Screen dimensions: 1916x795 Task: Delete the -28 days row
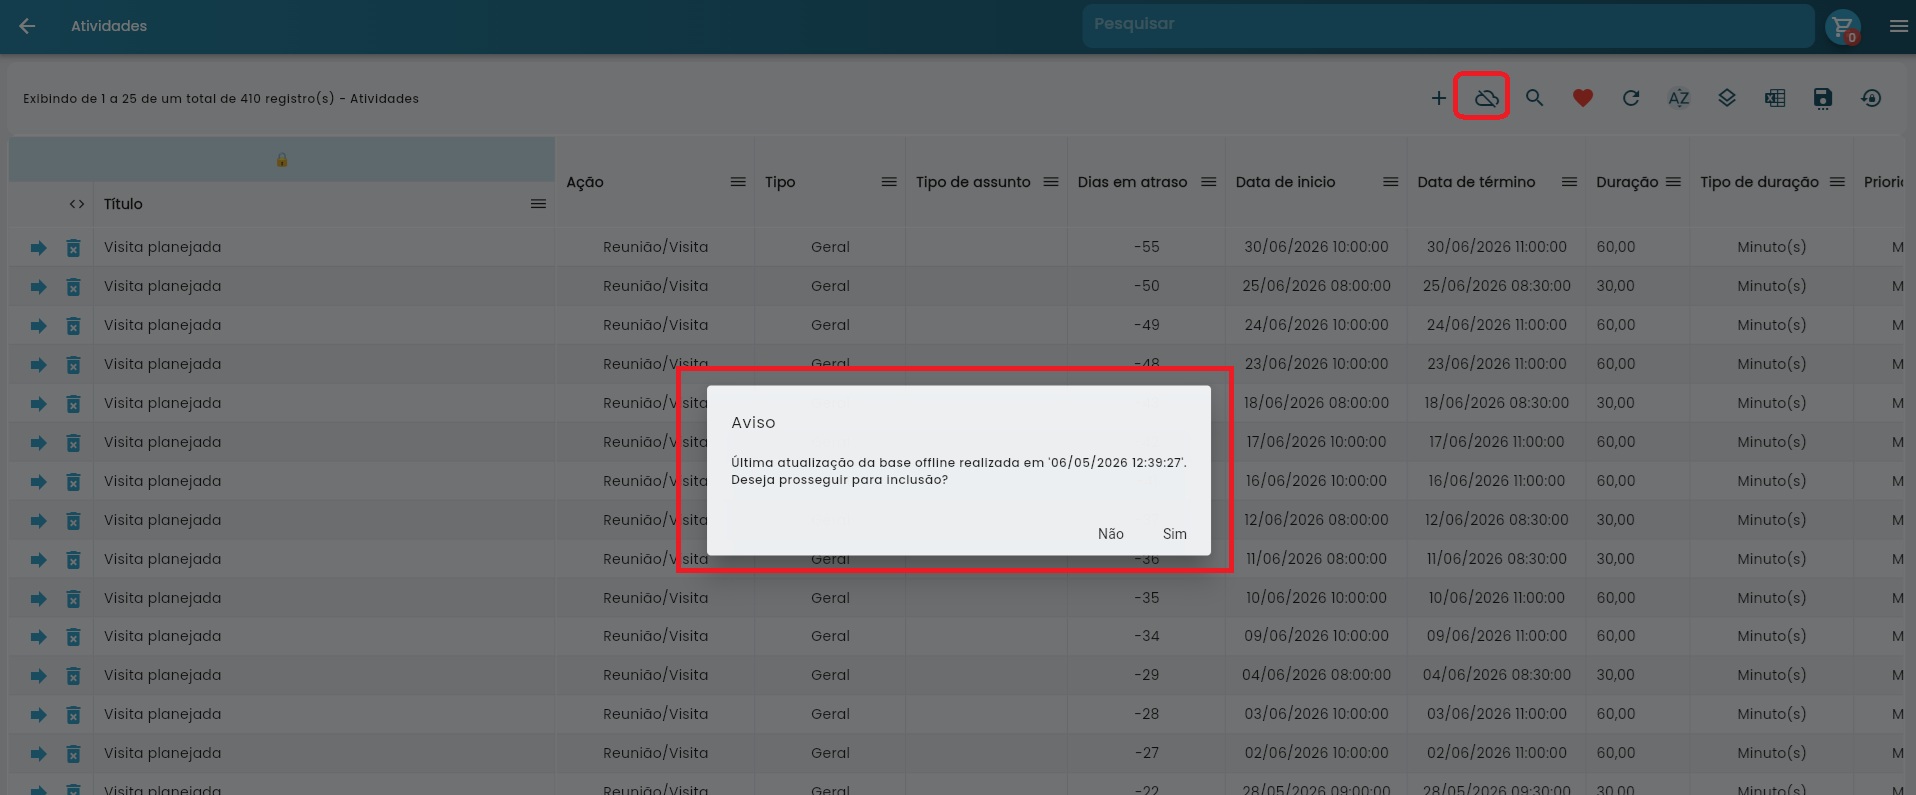(x=73, y=715)
